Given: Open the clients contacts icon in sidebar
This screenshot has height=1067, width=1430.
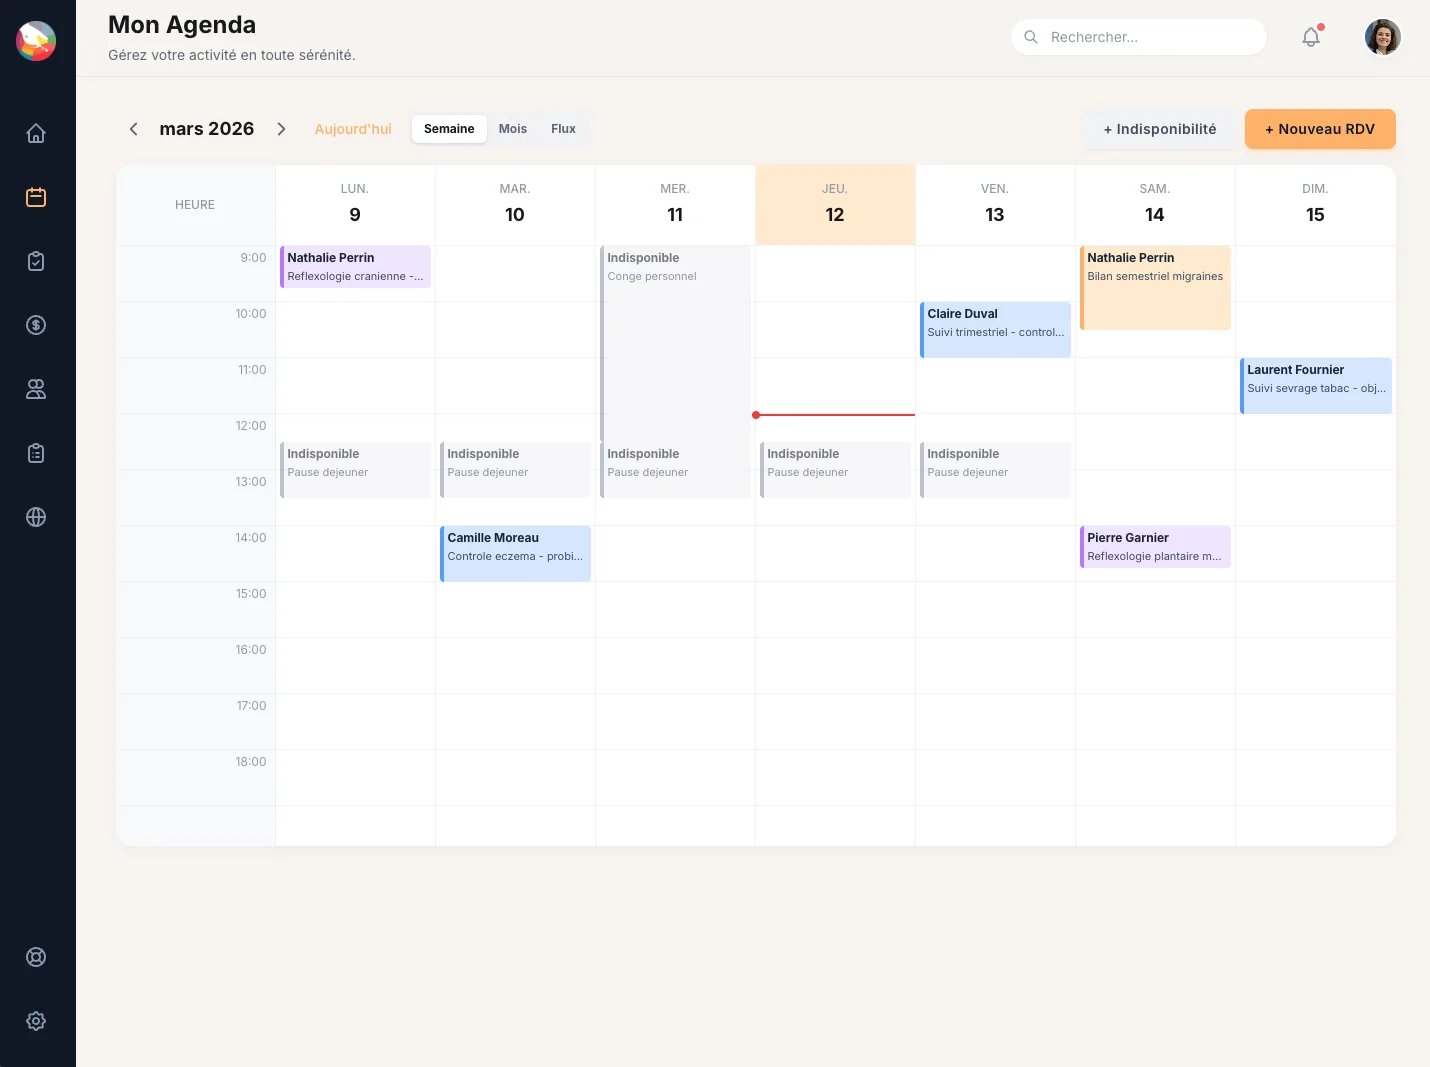Looking at the screenshot, I should point(36,389).
